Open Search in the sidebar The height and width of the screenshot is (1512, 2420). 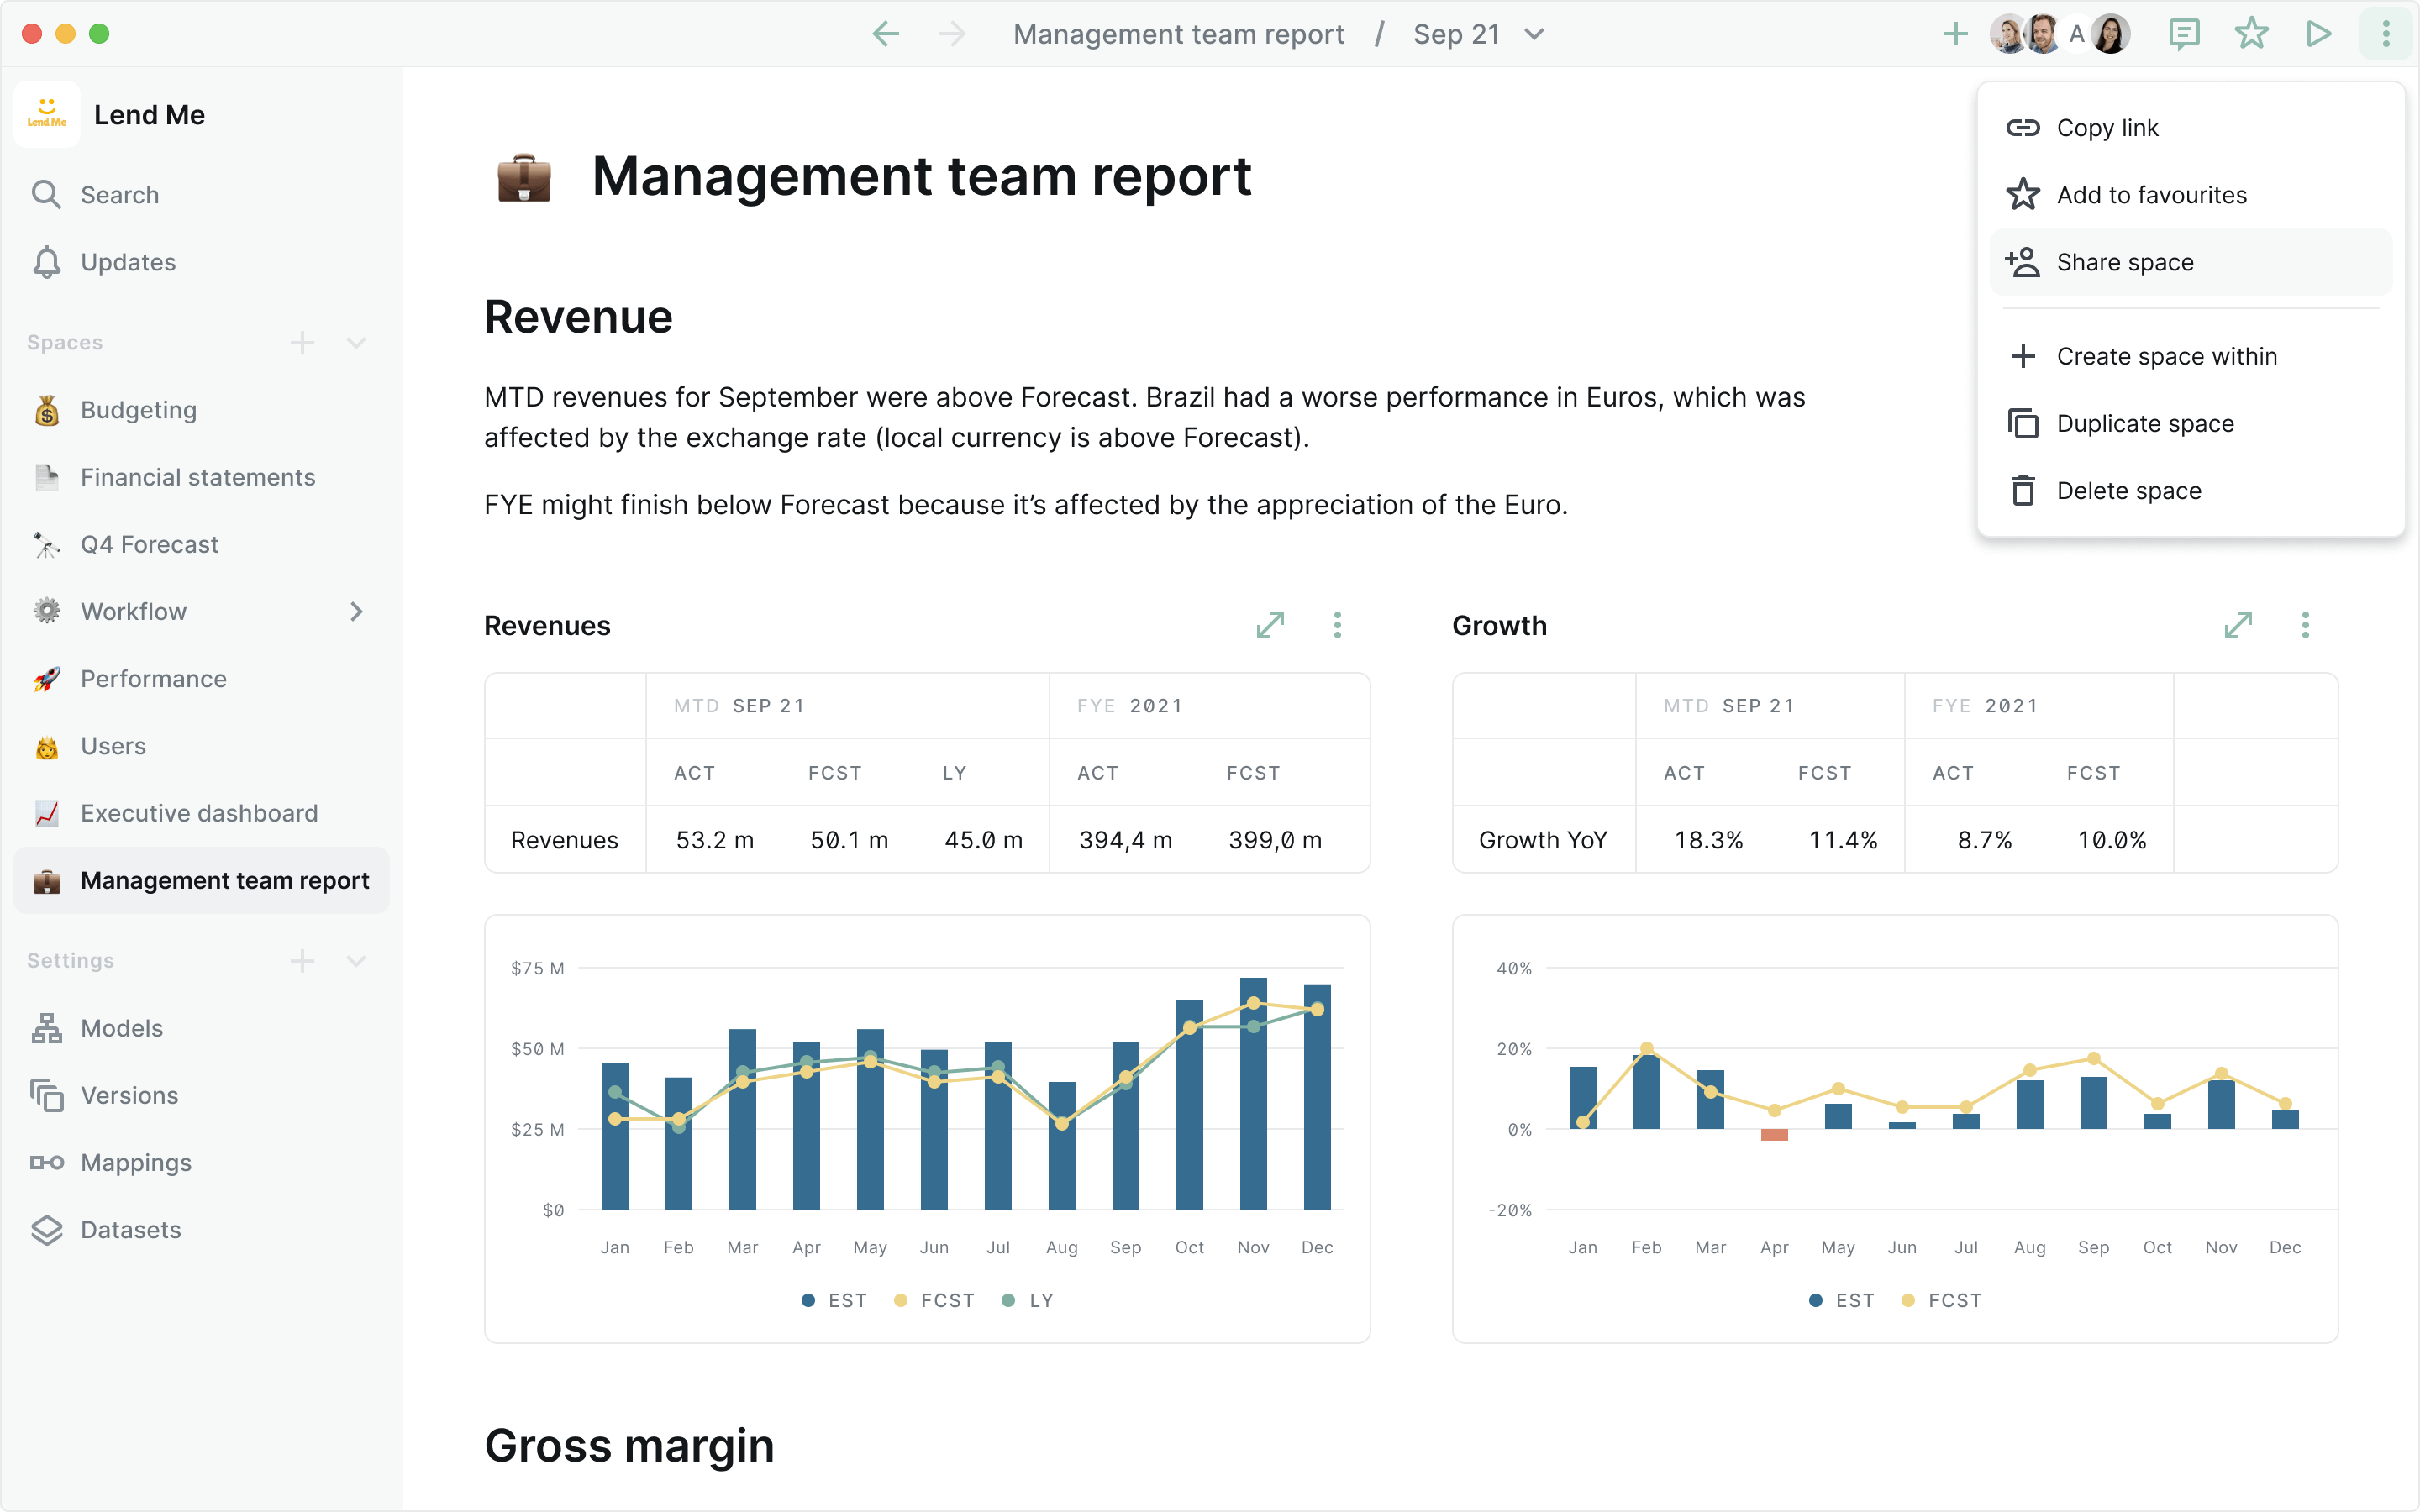(119, 195)
